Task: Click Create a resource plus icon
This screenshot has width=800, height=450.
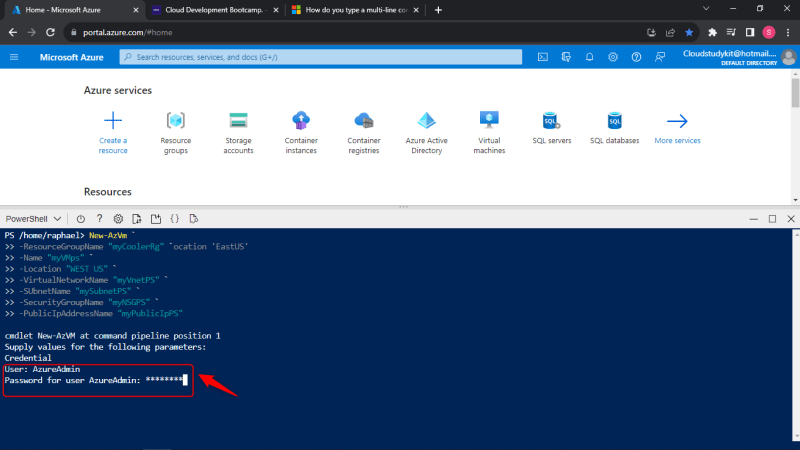Action: 113,121
